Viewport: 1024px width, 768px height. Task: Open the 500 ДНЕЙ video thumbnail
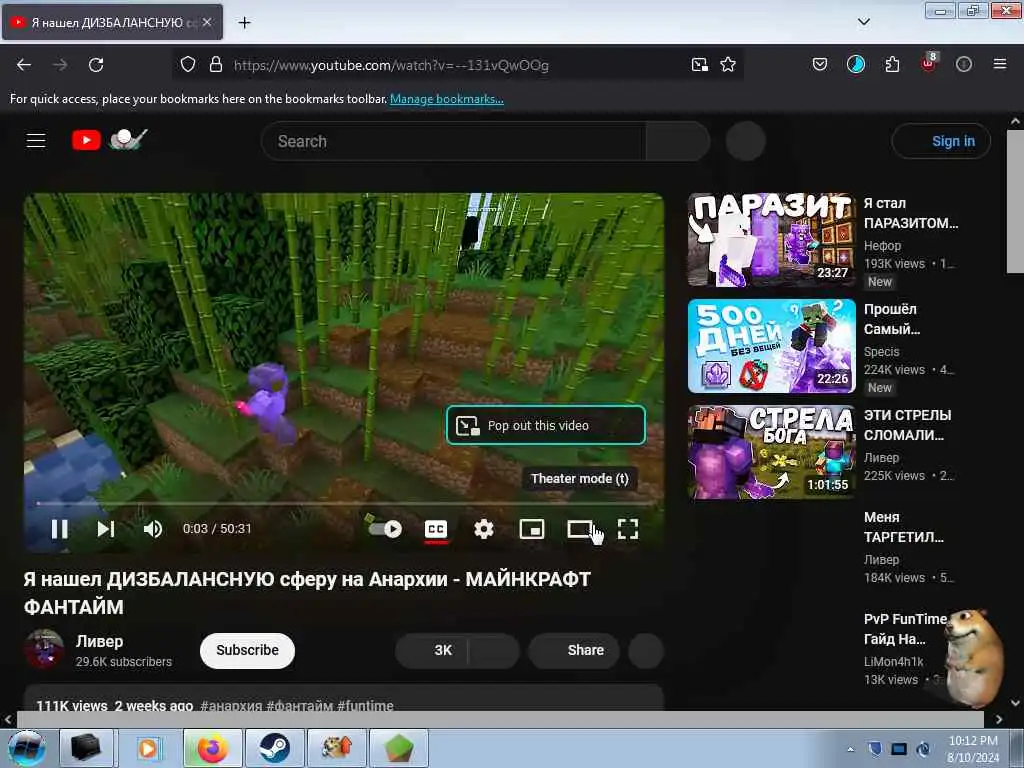(x=771, y=346)
